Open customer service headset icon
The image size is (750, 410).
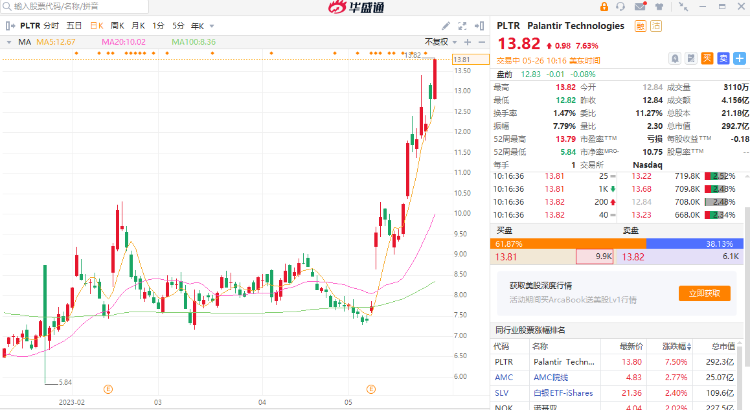tap(621, 7)
